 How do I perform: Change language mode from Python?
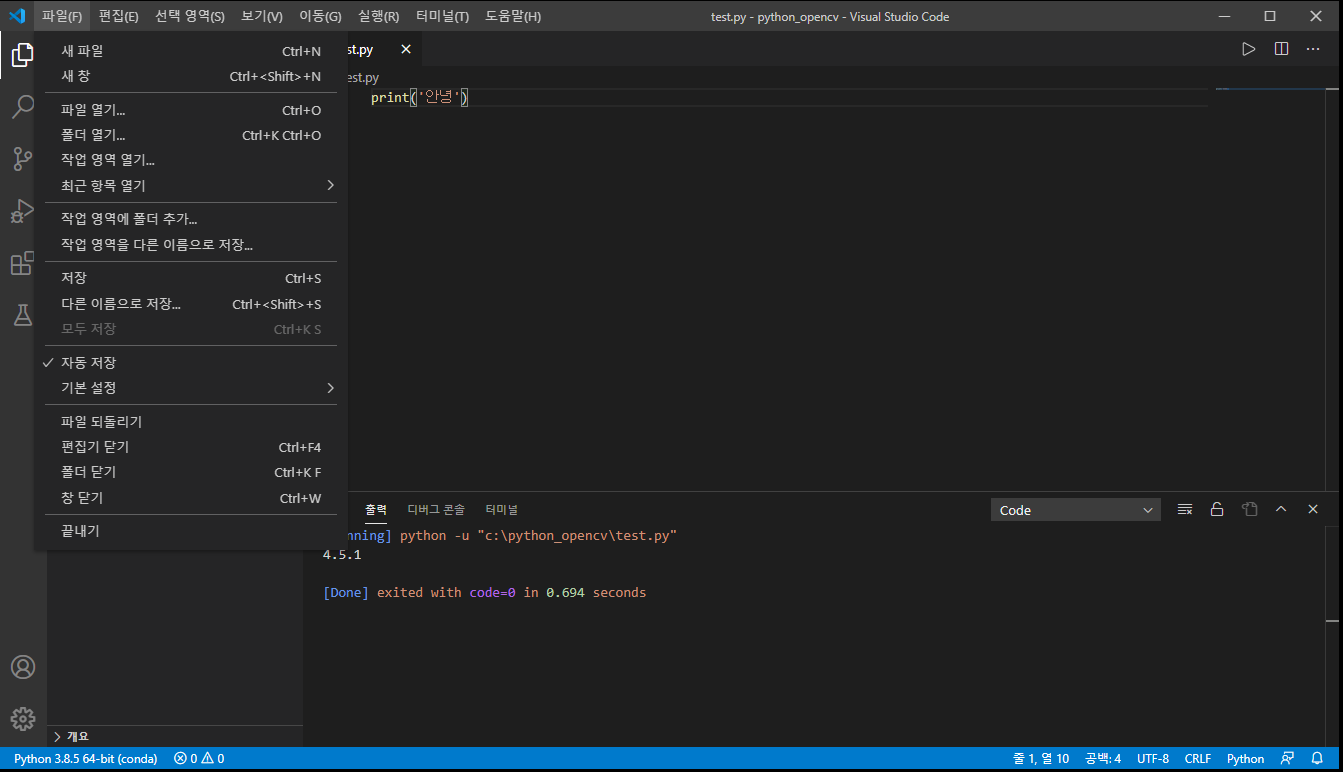[1245, 759]
